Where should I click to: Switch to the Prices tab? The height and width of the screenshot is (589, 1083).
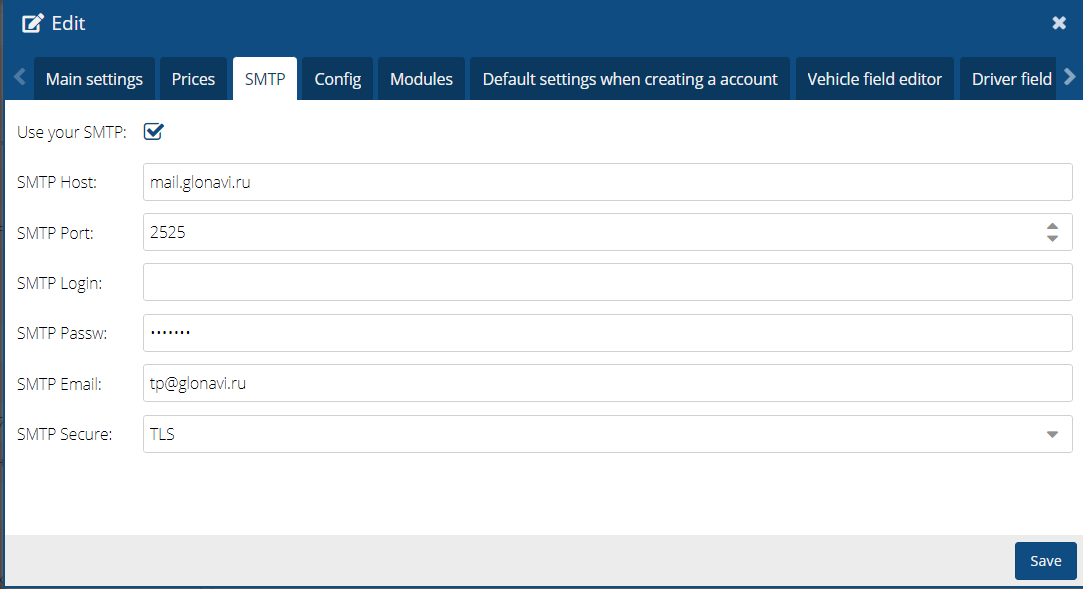[x=193, y=79]
